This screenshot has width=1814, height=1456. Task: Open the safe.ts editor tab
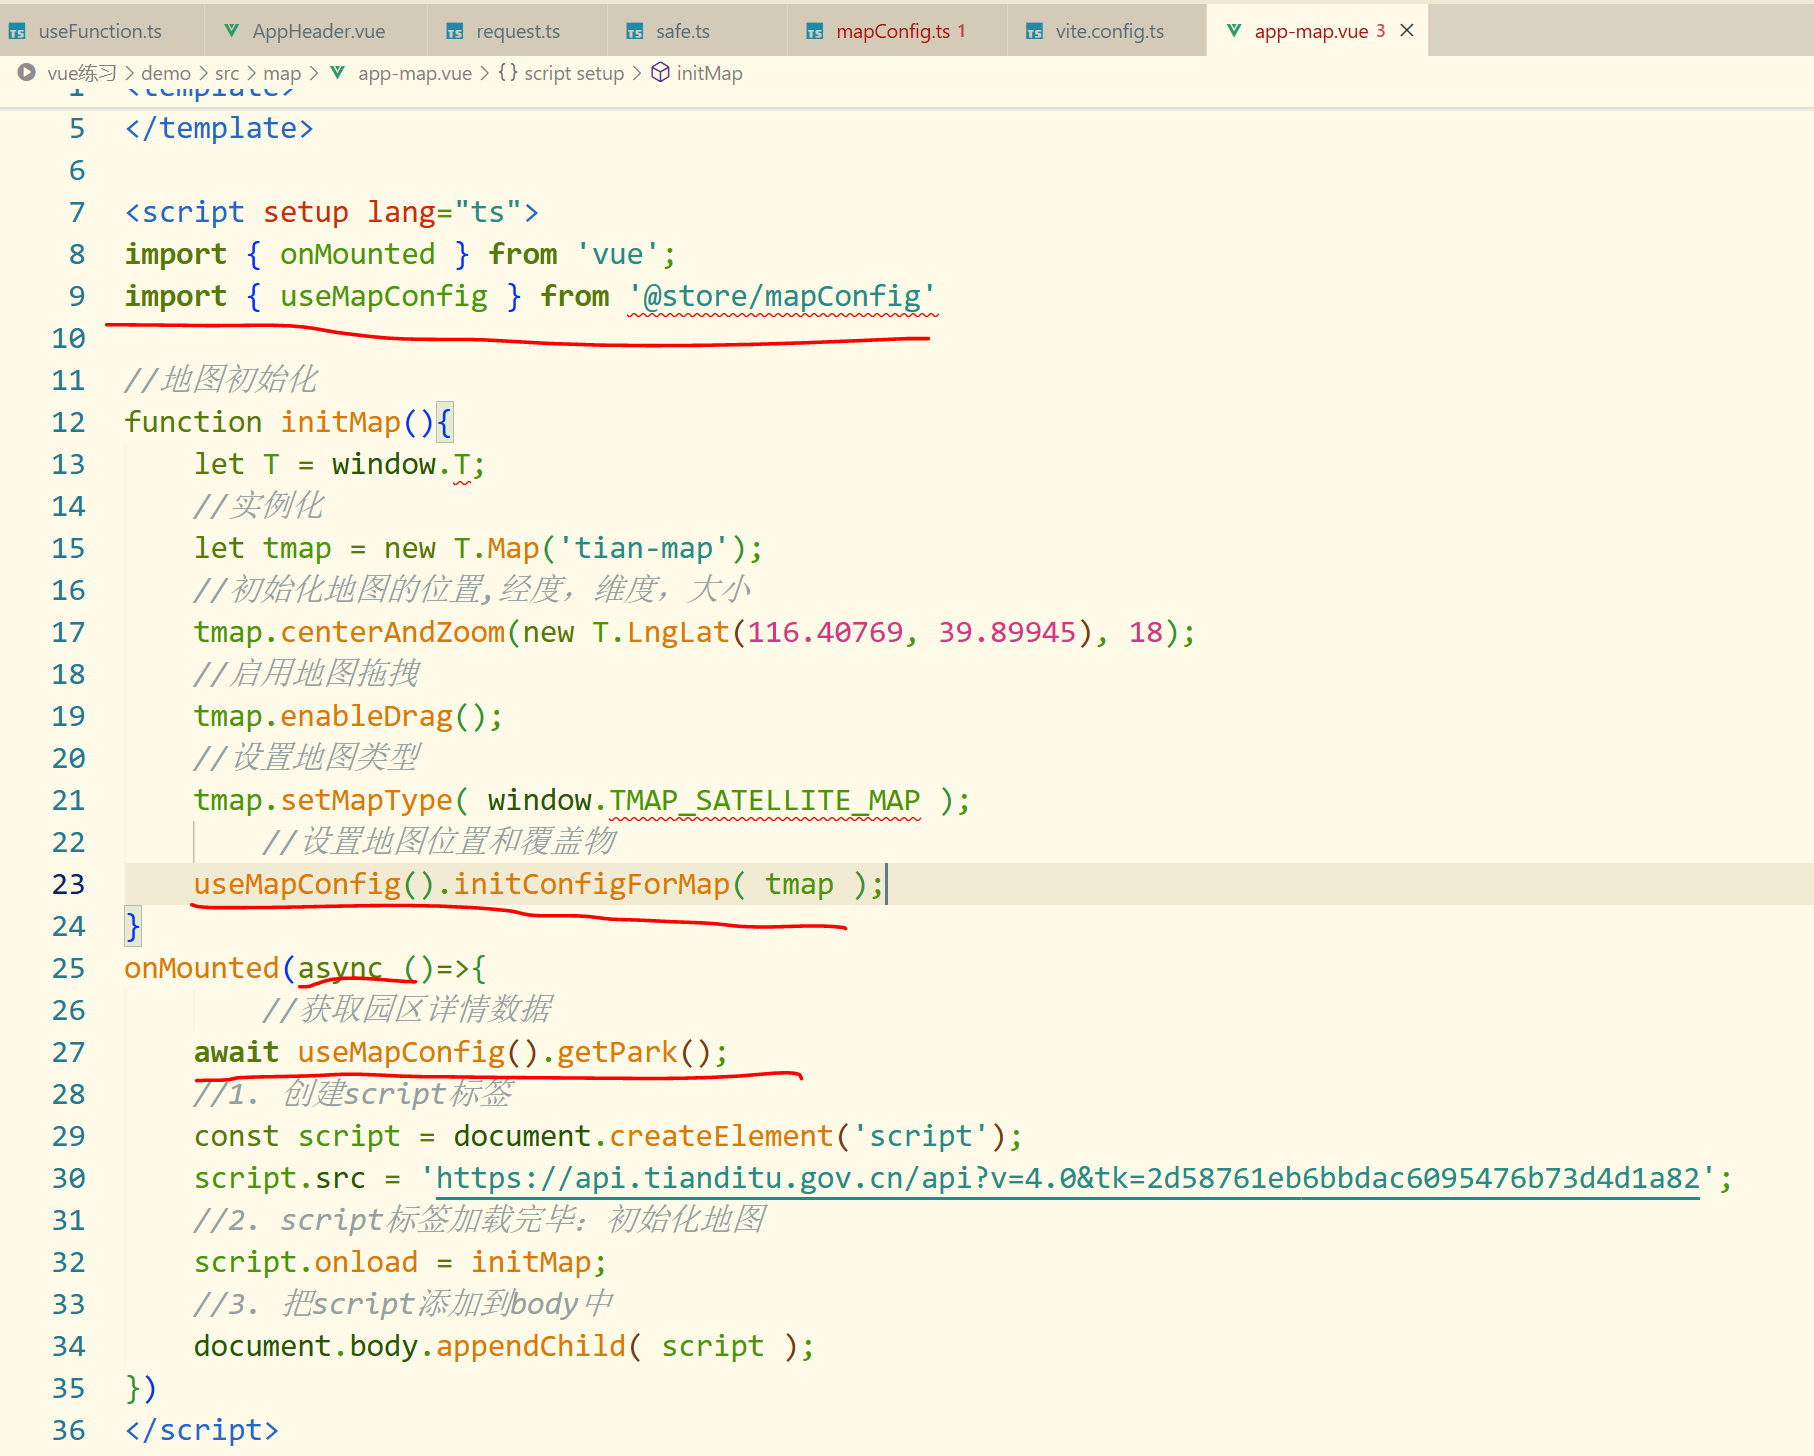pyautogui.click(x=682, y=31)
